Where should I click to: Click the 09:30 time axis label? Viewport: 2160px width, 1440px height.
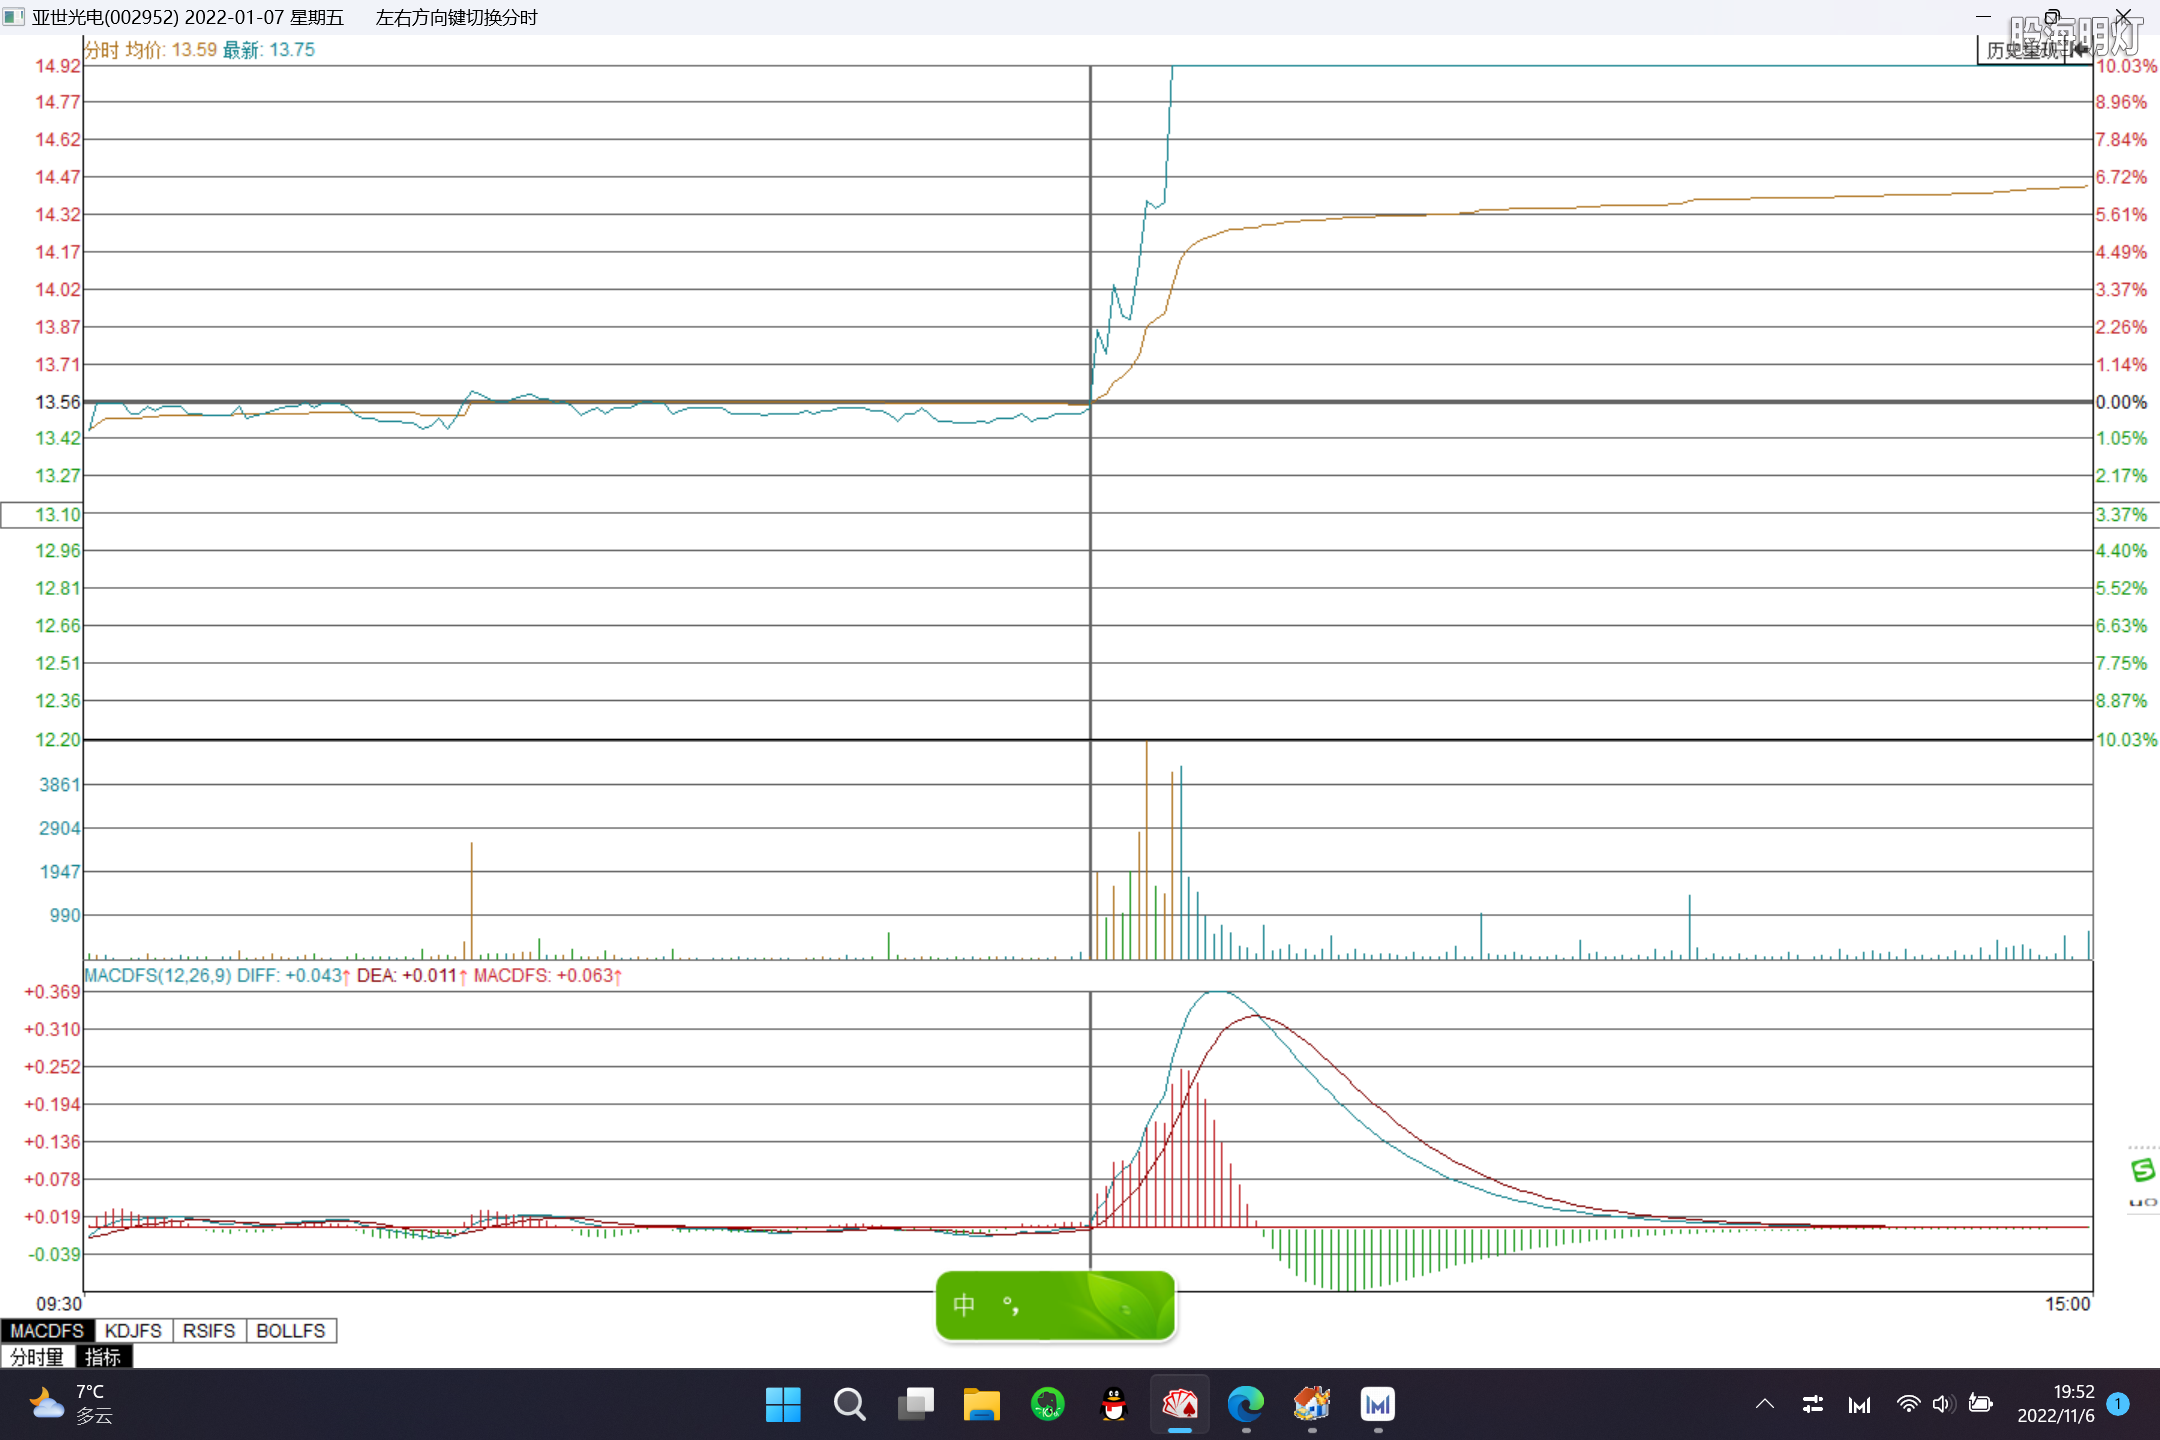pos(59,1304)
